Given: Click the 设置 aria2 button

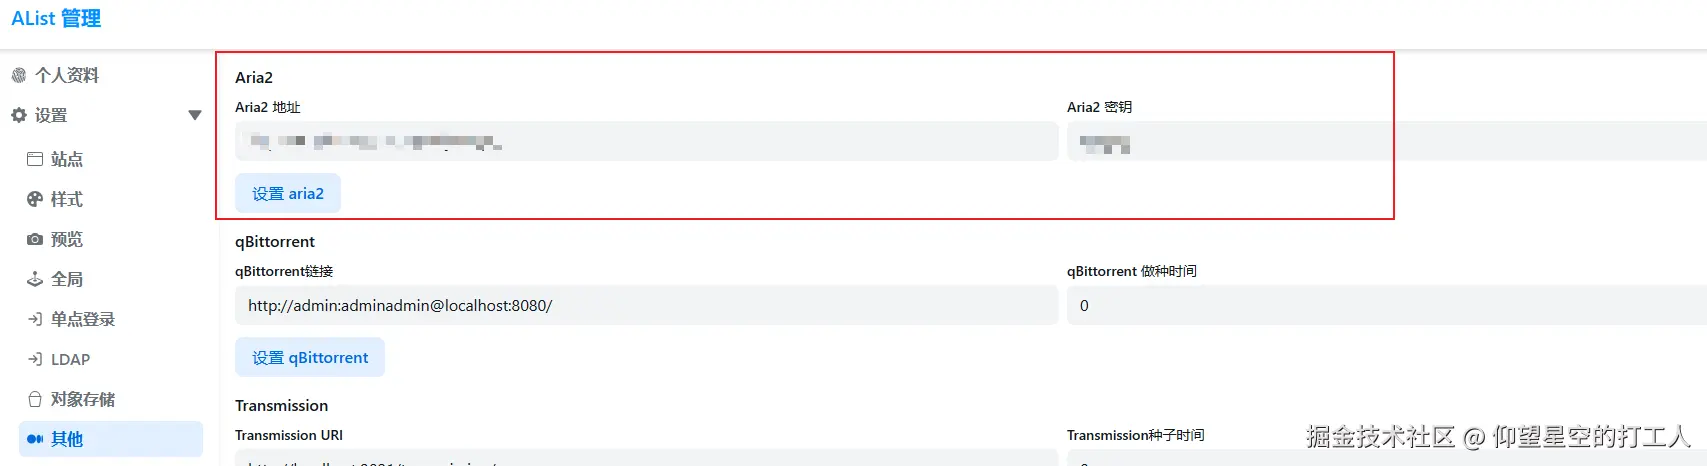Looking at the screenshot, I should coord(288,193).
